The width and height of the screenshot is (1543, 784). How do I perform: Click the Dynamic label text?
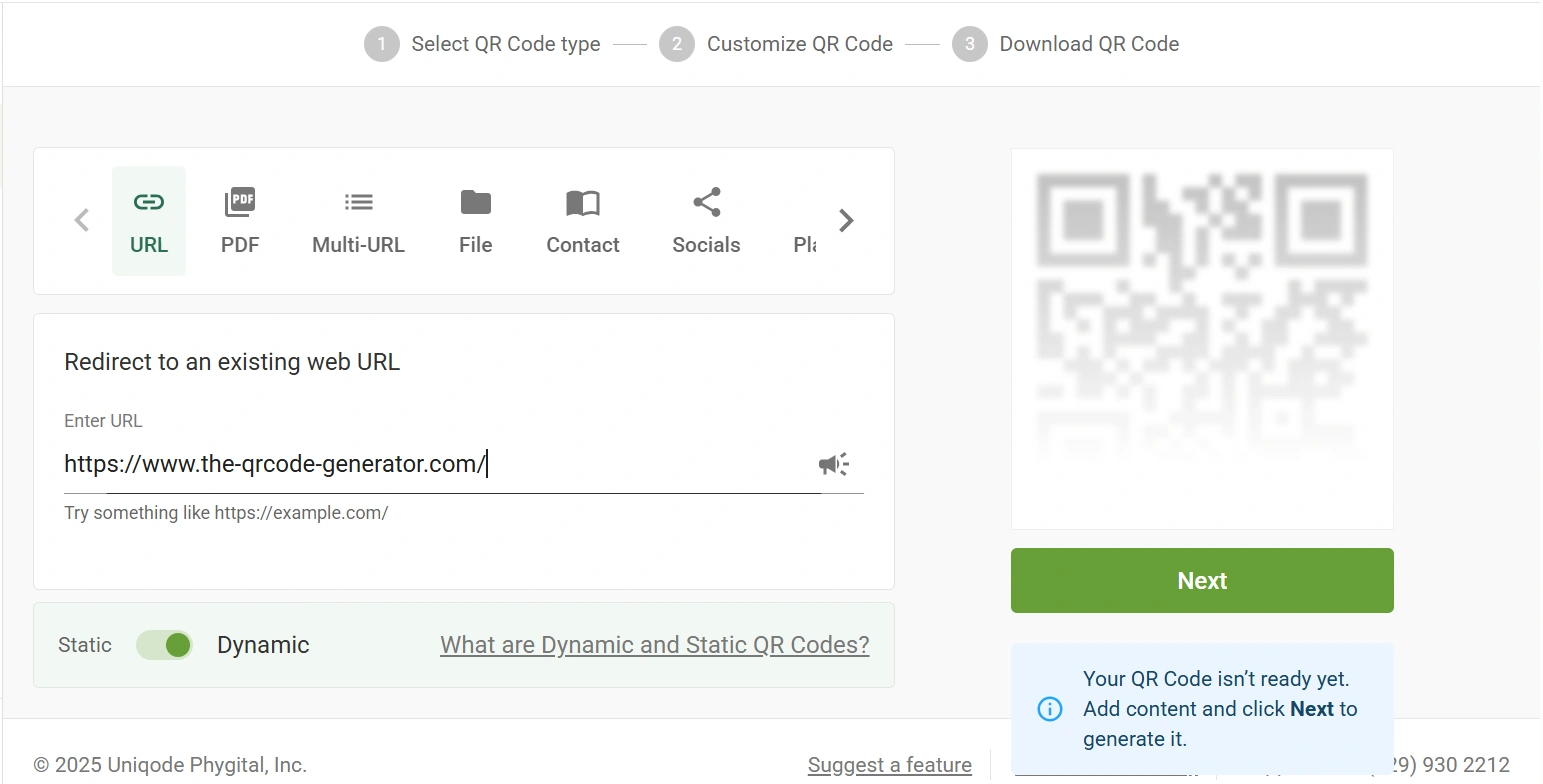pos(263,645)
